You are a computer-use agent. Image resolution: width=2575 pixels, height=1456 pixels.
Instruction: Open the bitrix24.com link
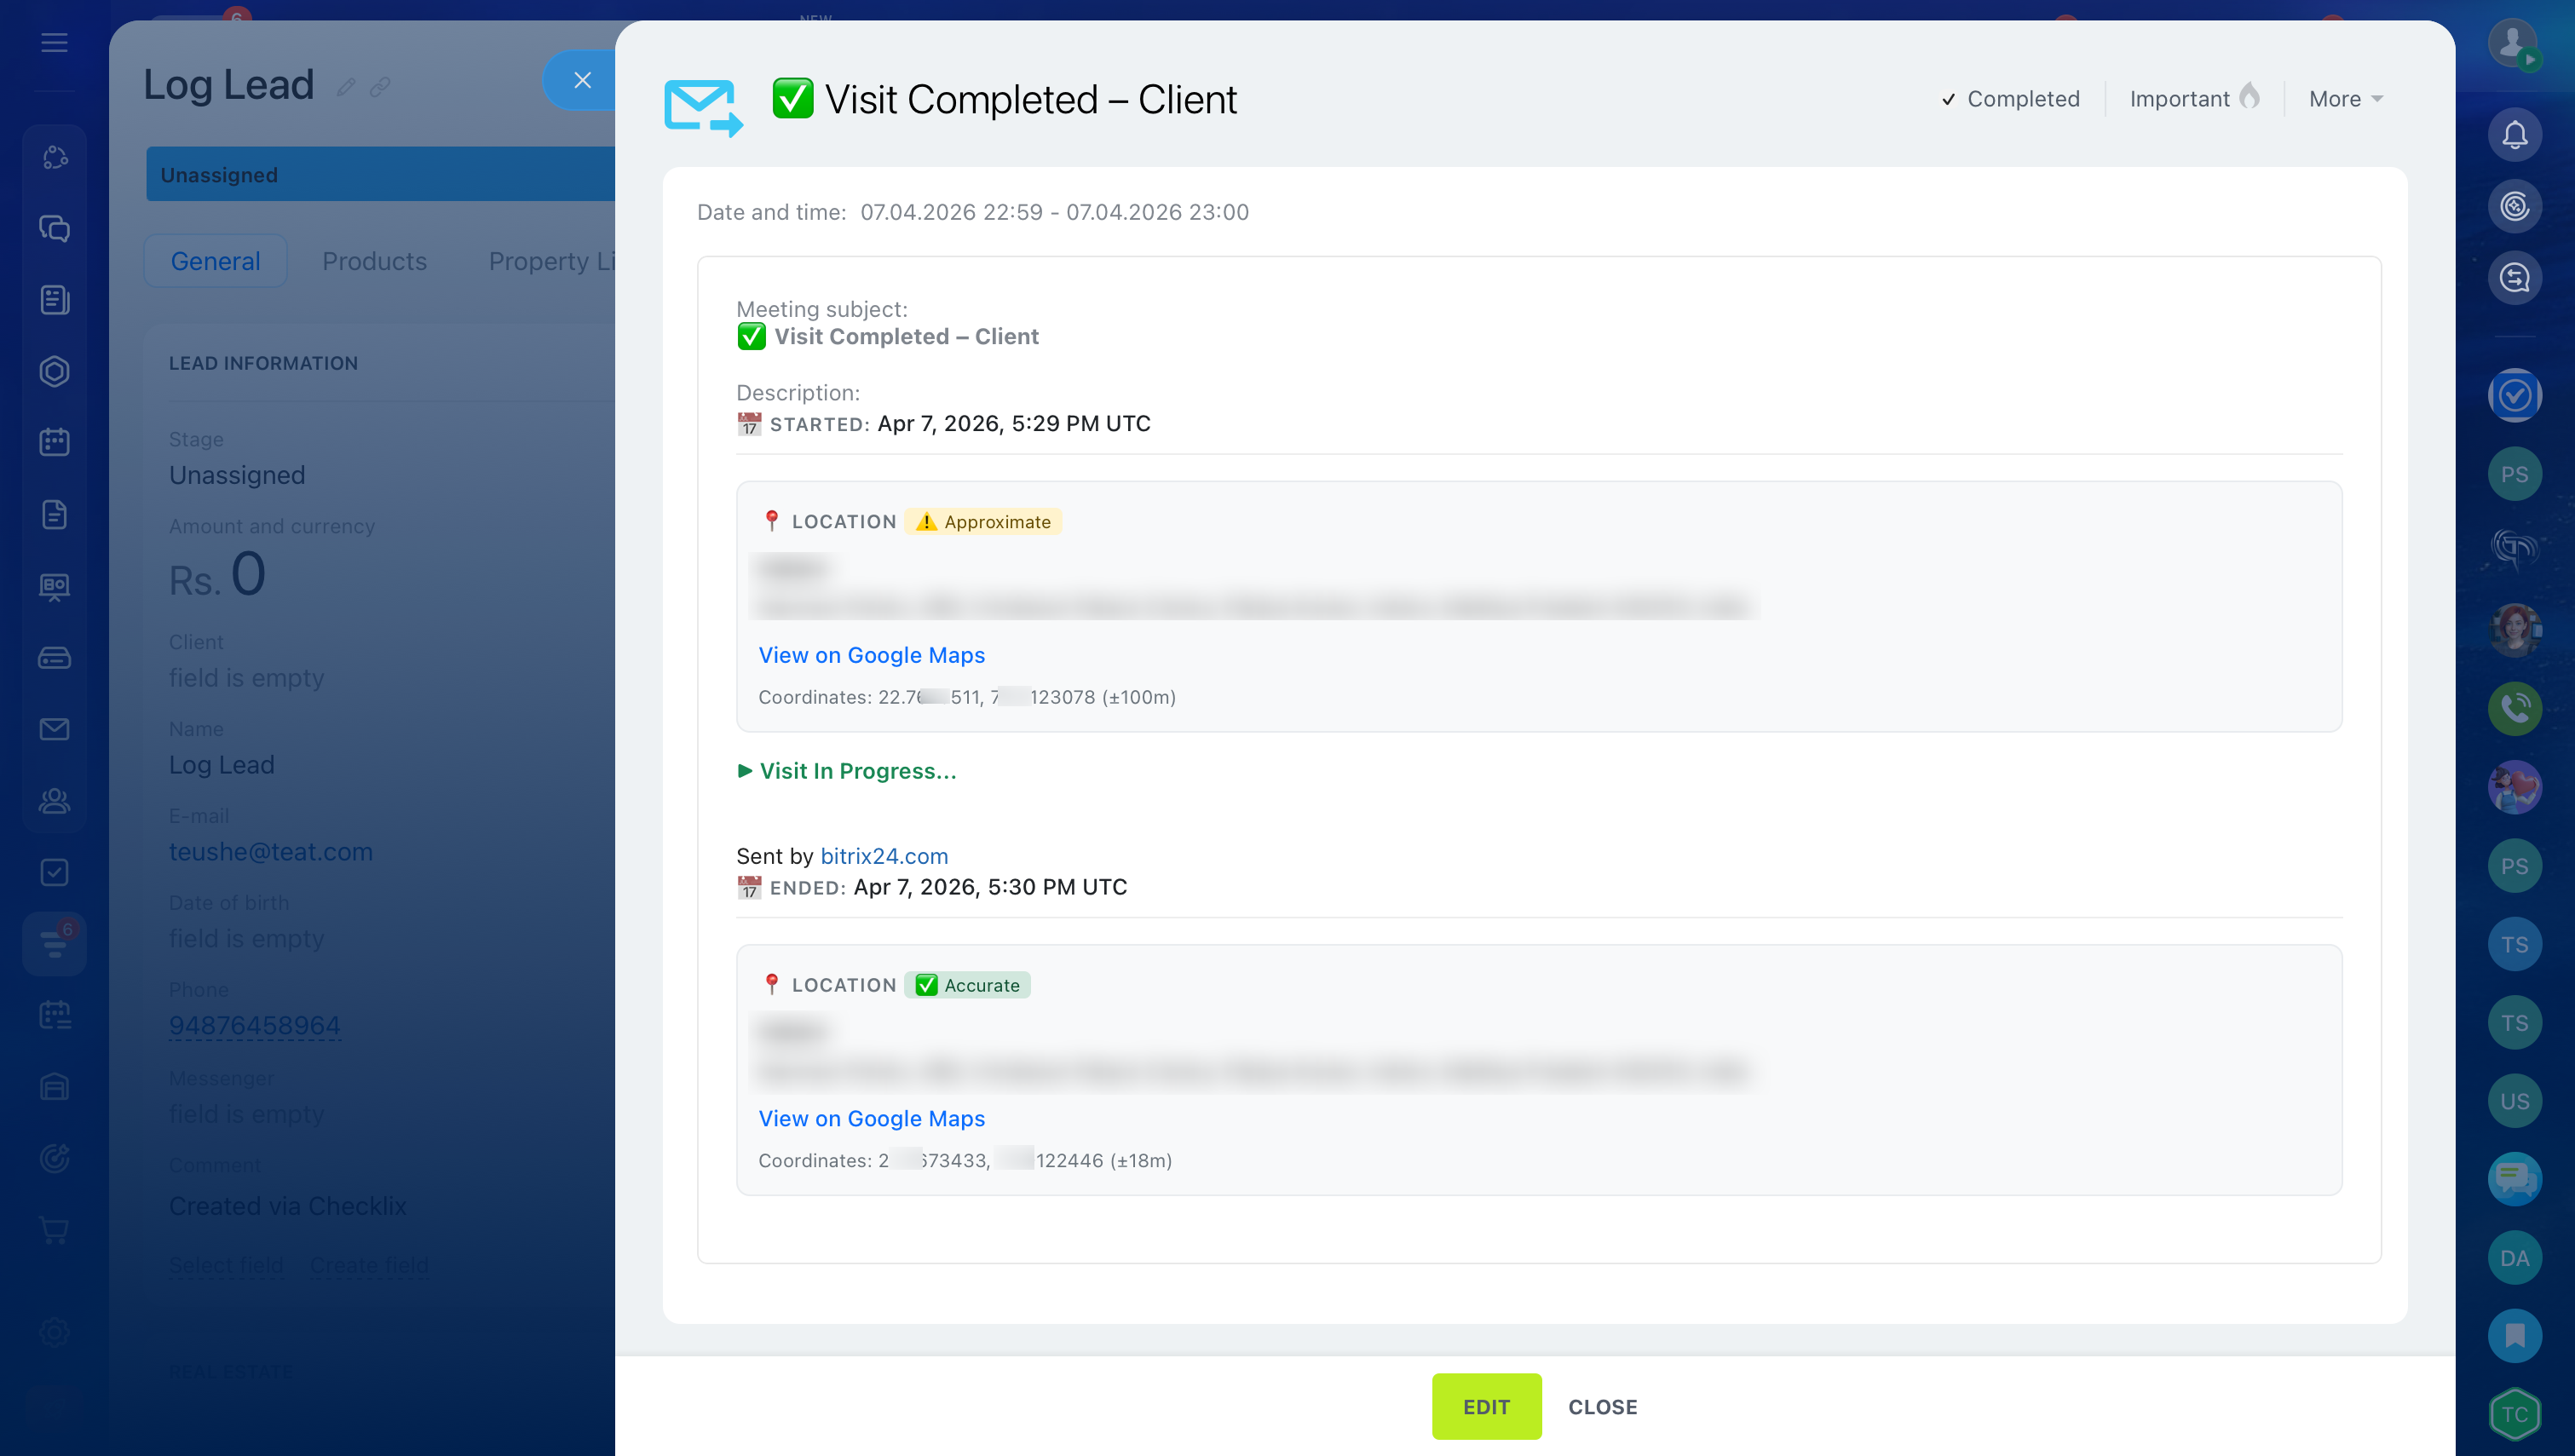tap(883, 856)
